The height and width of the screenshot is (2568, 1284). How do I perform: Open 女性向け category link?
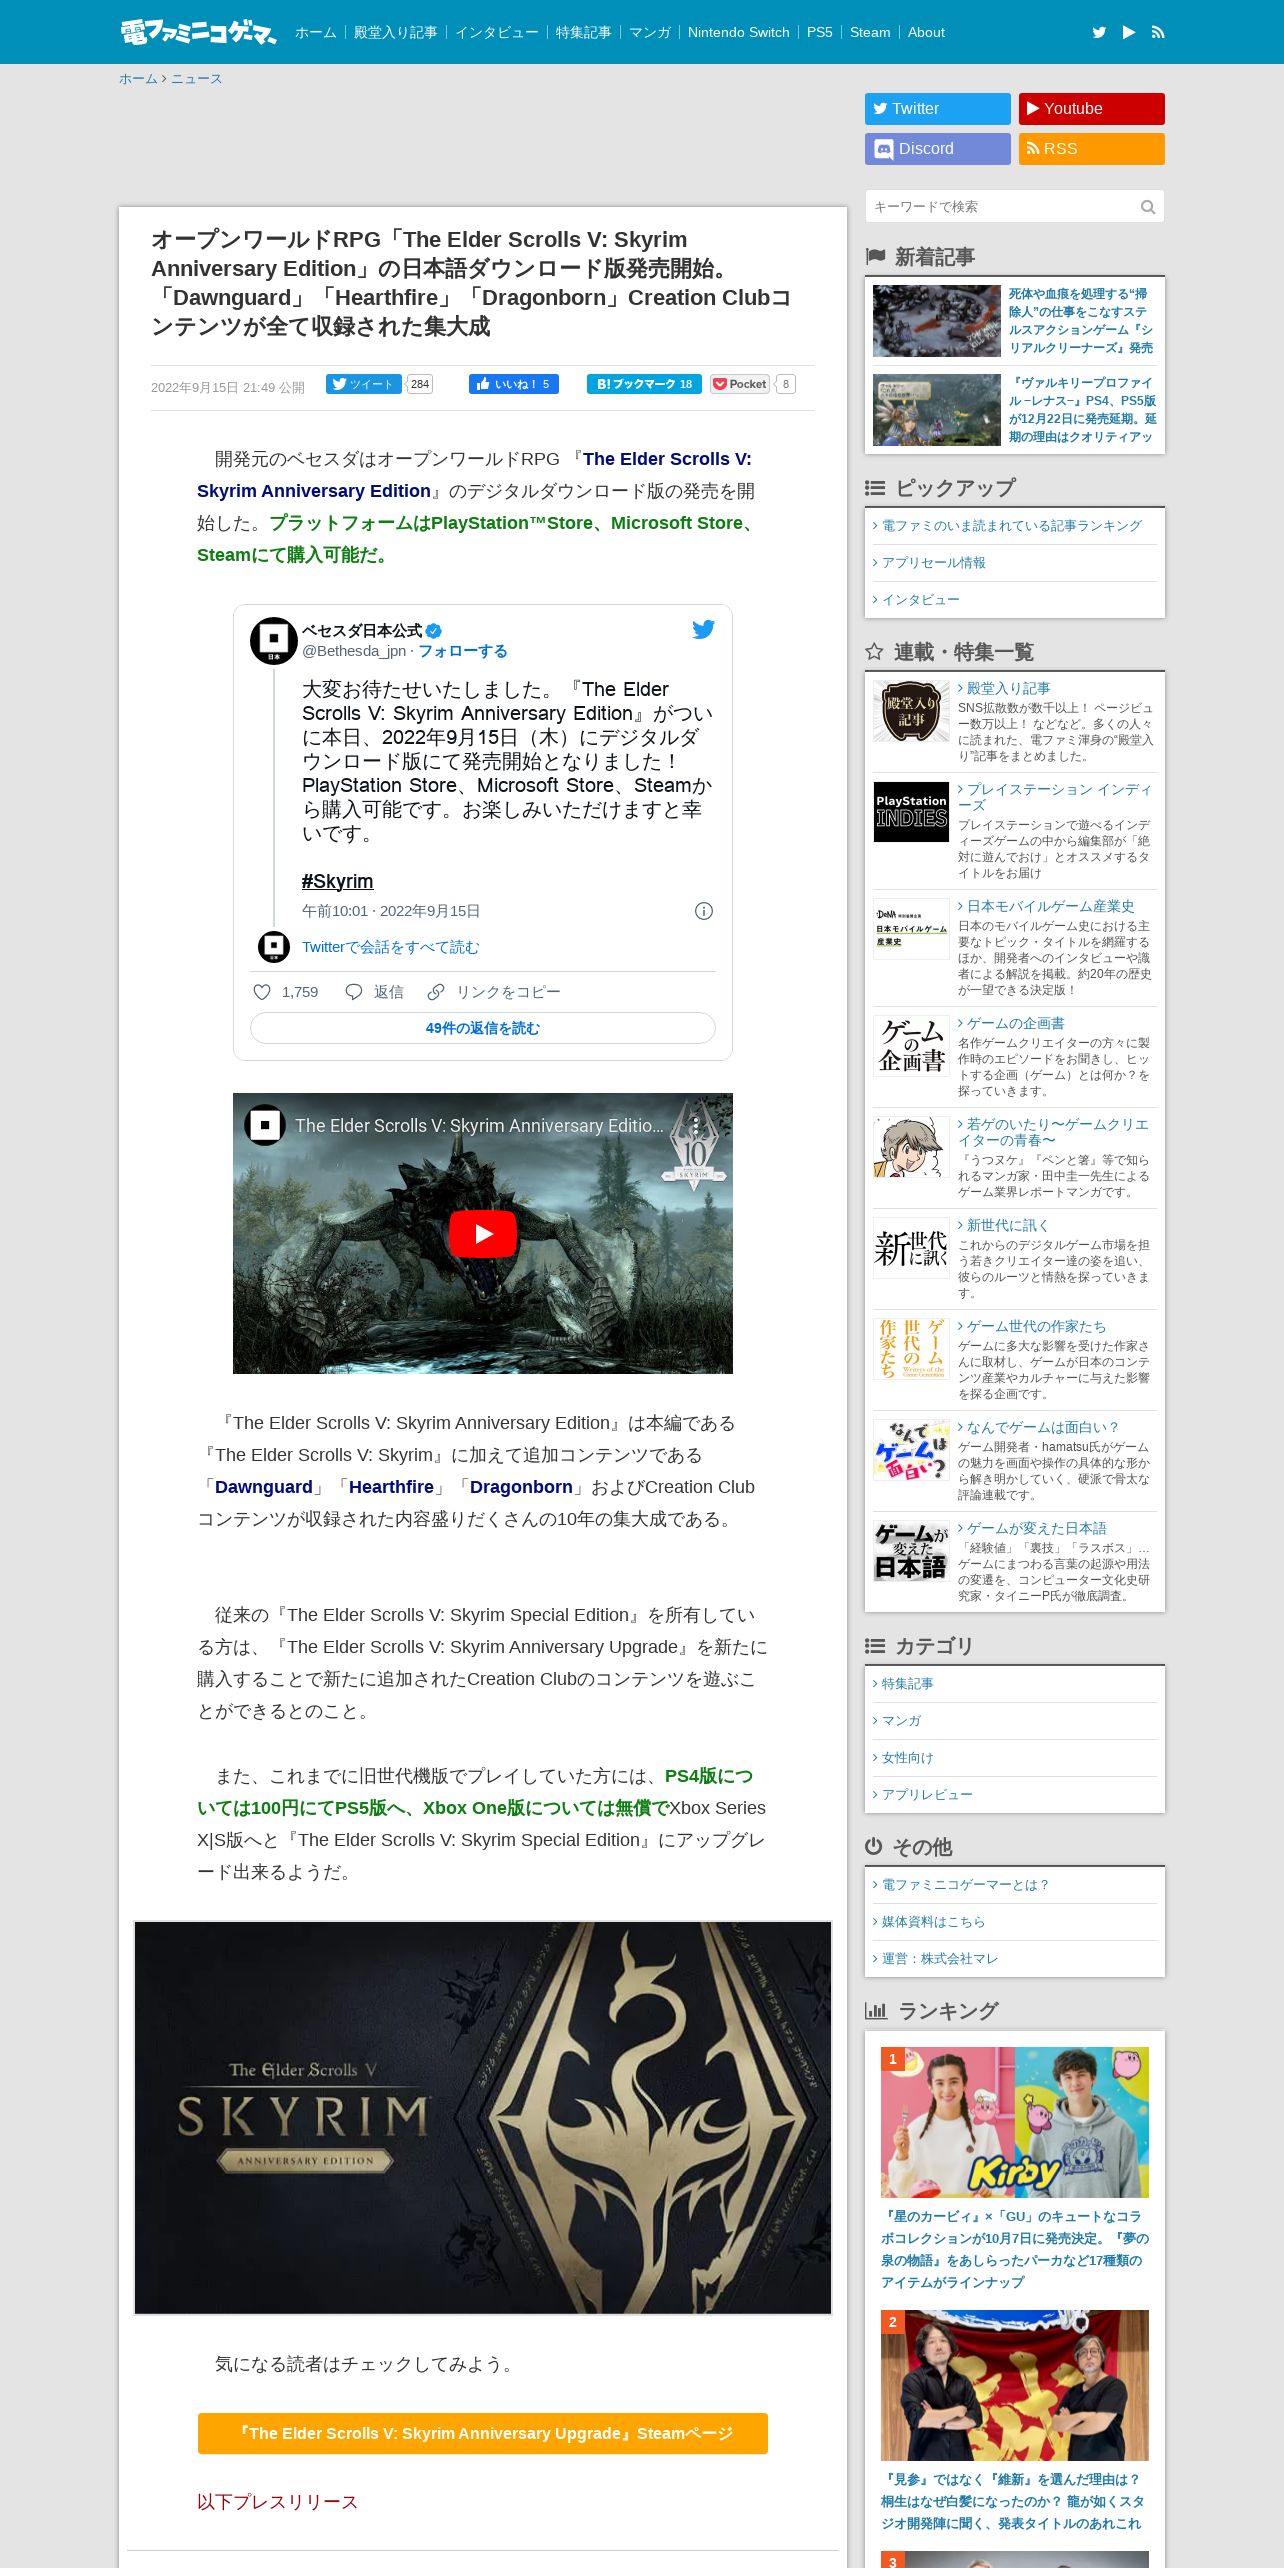pos(908,1758)
